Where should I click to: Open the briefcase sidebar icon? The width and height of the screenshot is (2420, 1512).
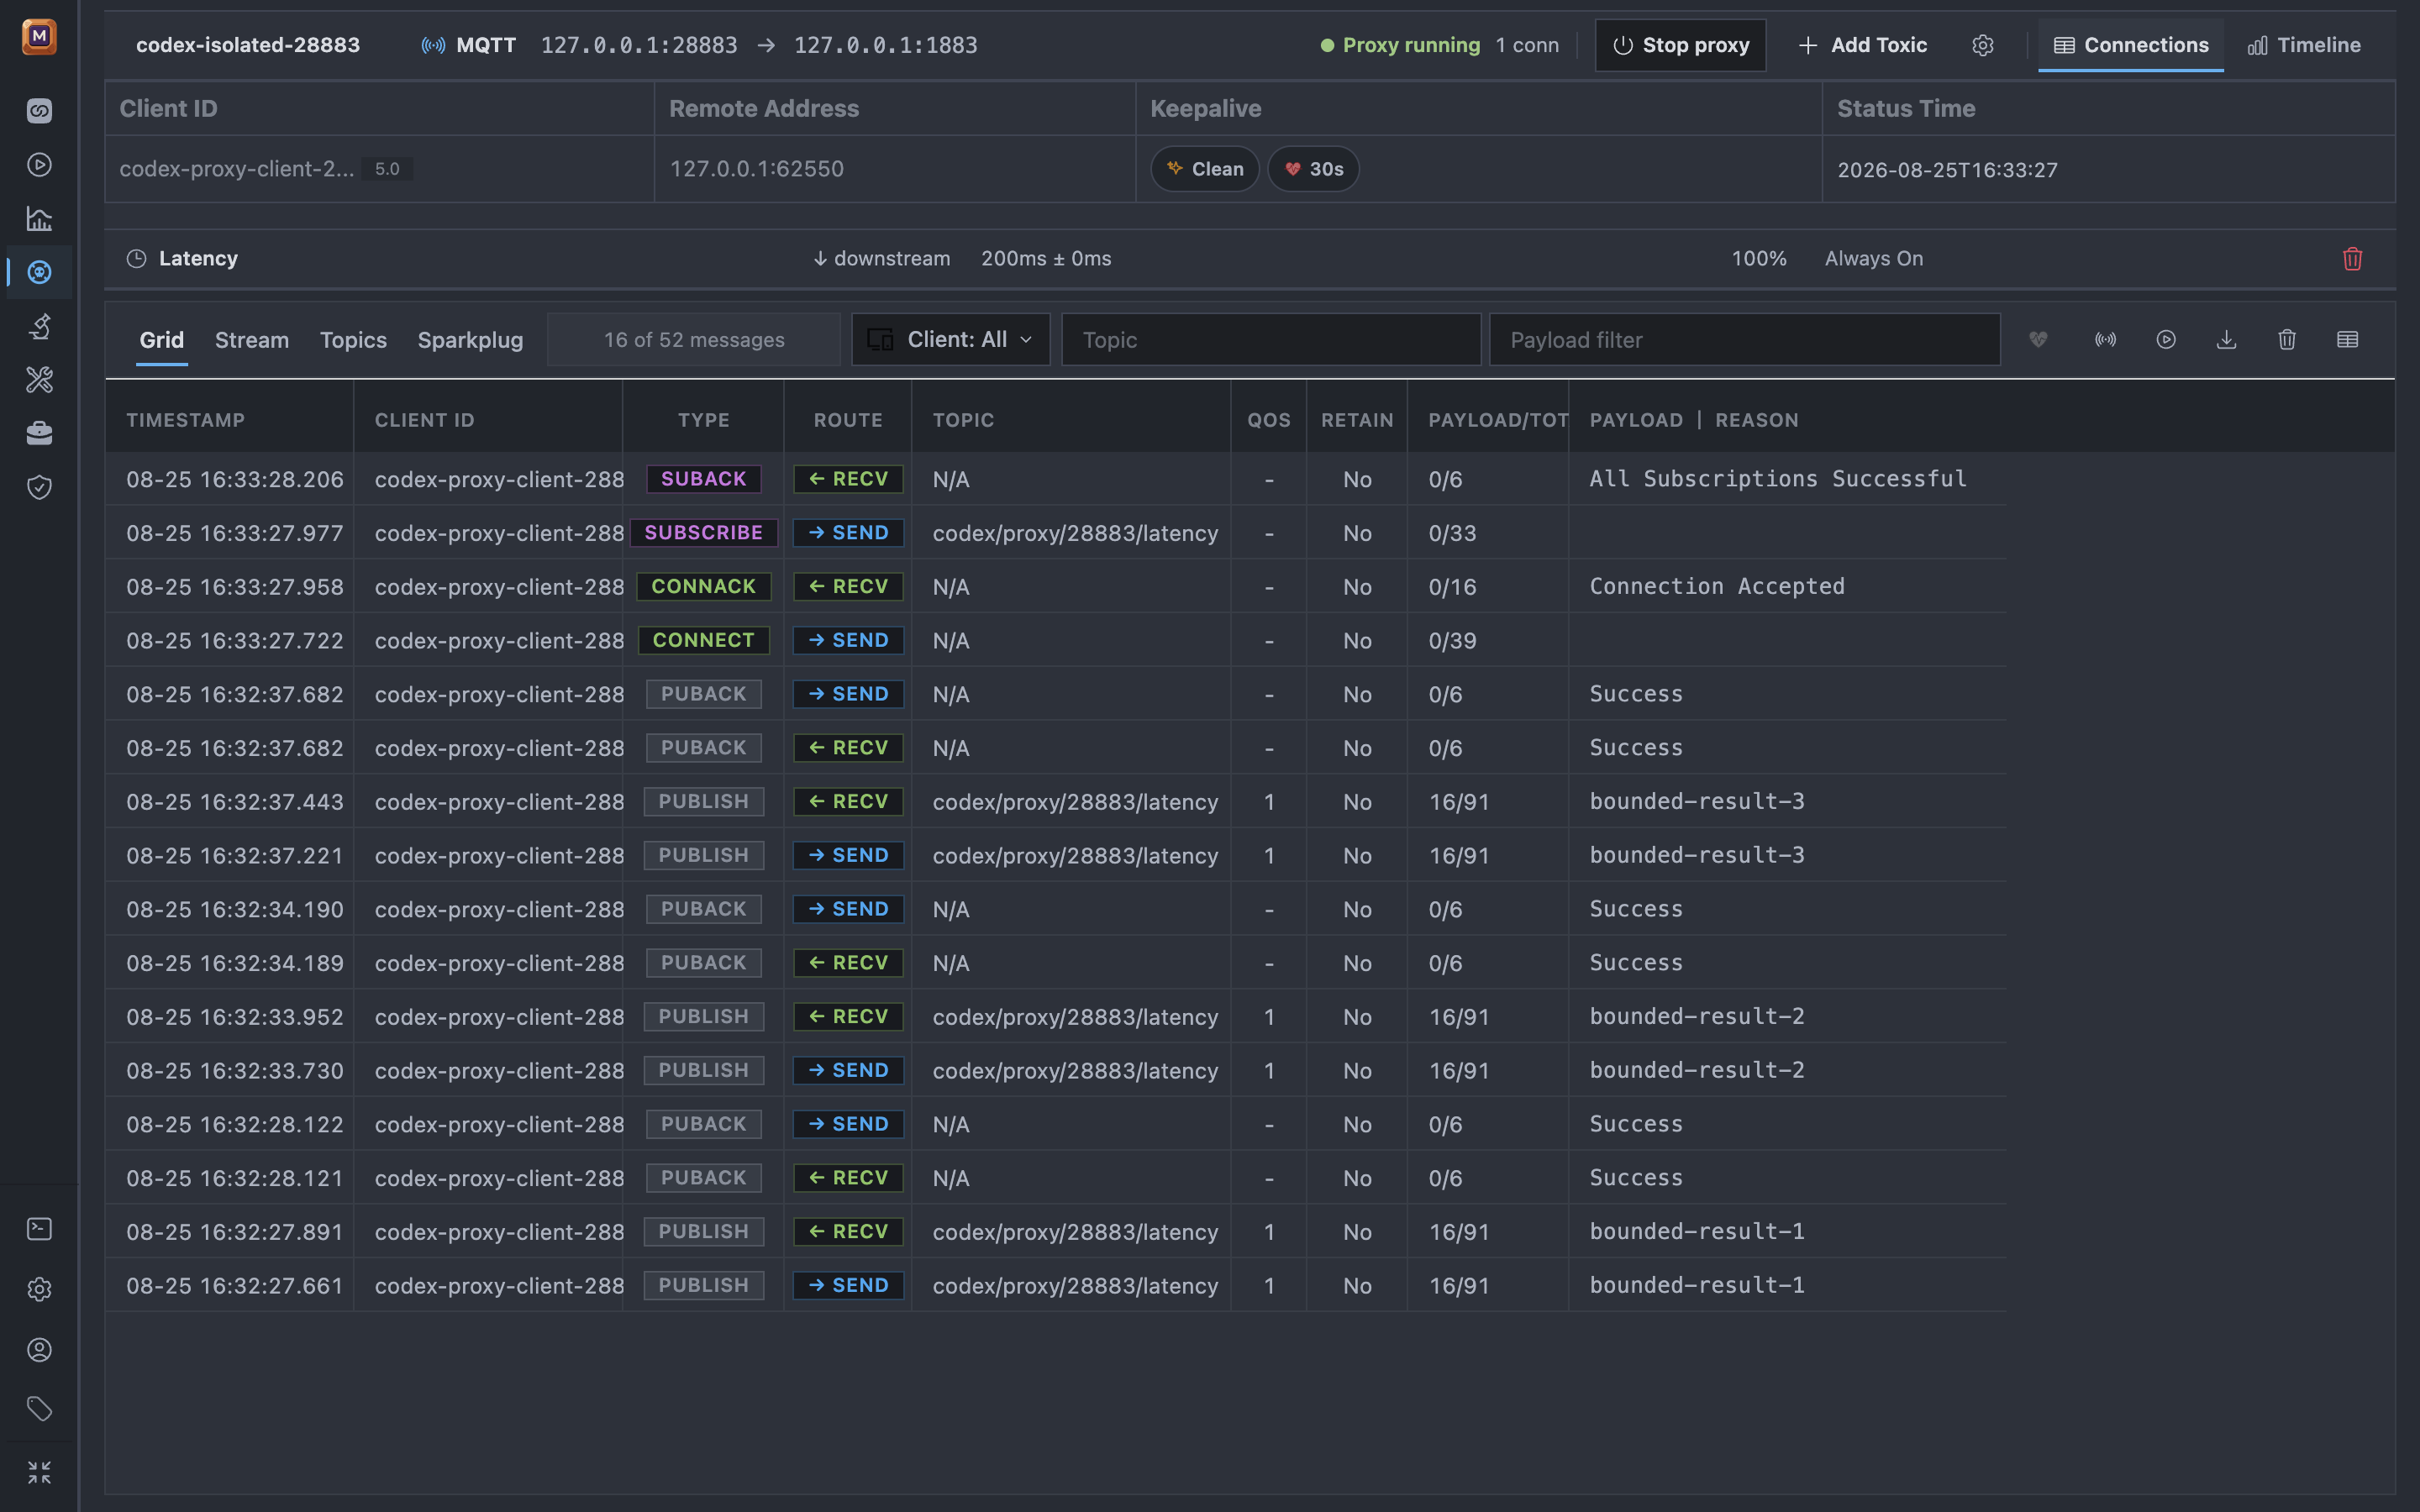[x=39, y=433]
